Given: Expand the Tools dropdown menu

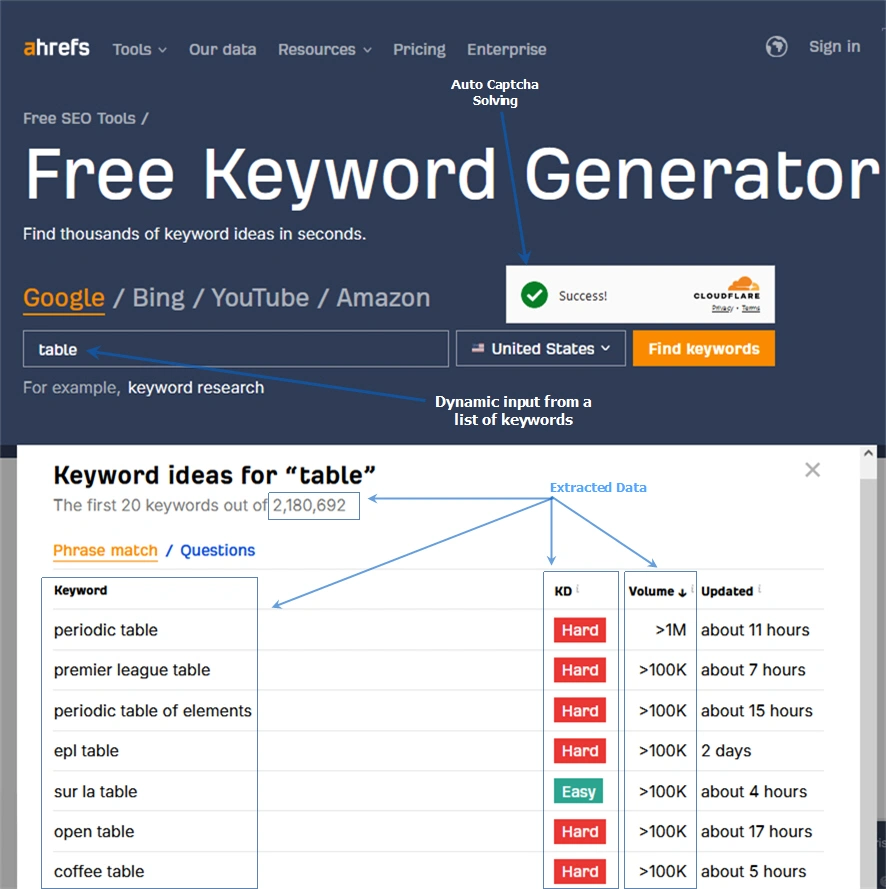Looking at the screenshot, I should (x=139, y=49).
